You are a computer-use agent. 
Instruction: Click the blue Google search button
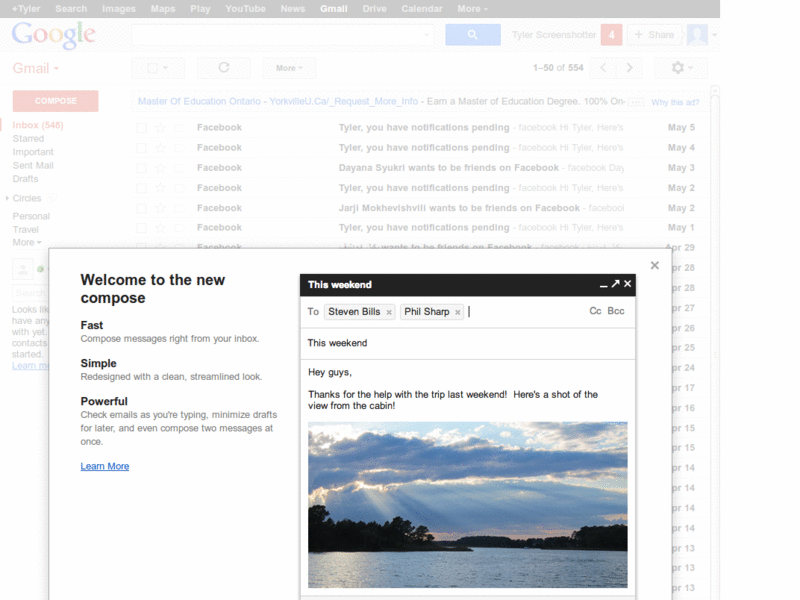tap(472, 35)
